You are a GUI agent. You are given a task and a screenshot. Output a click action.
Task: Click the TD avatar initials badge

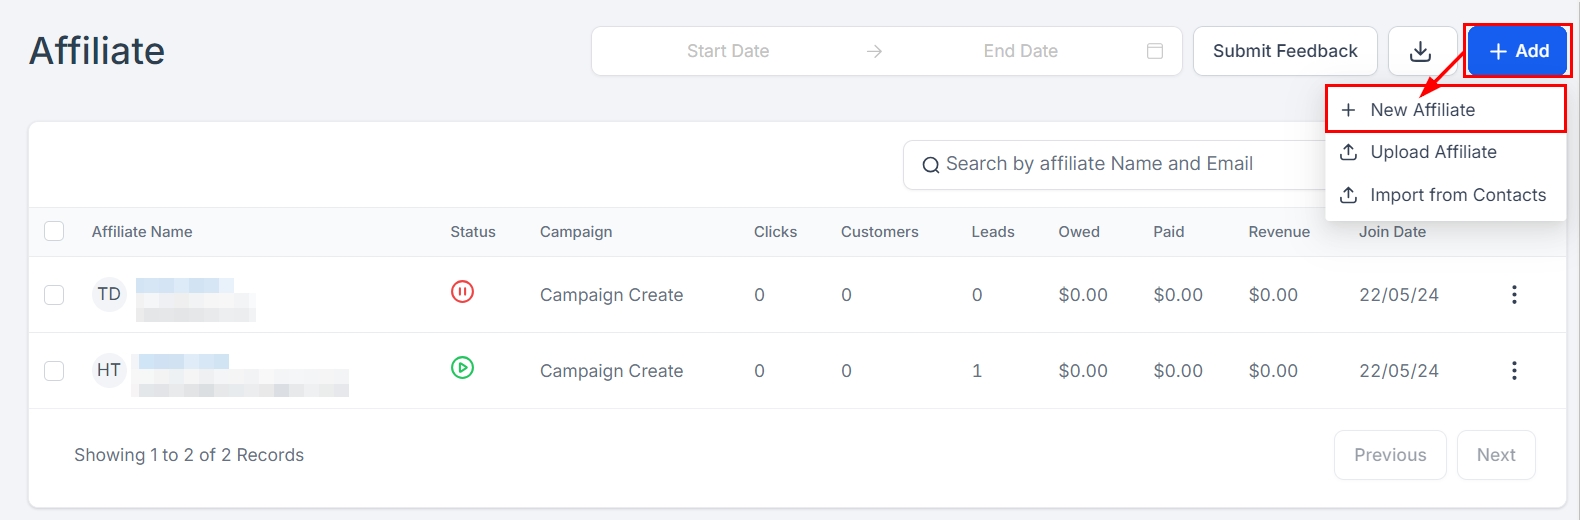[109, 295]
